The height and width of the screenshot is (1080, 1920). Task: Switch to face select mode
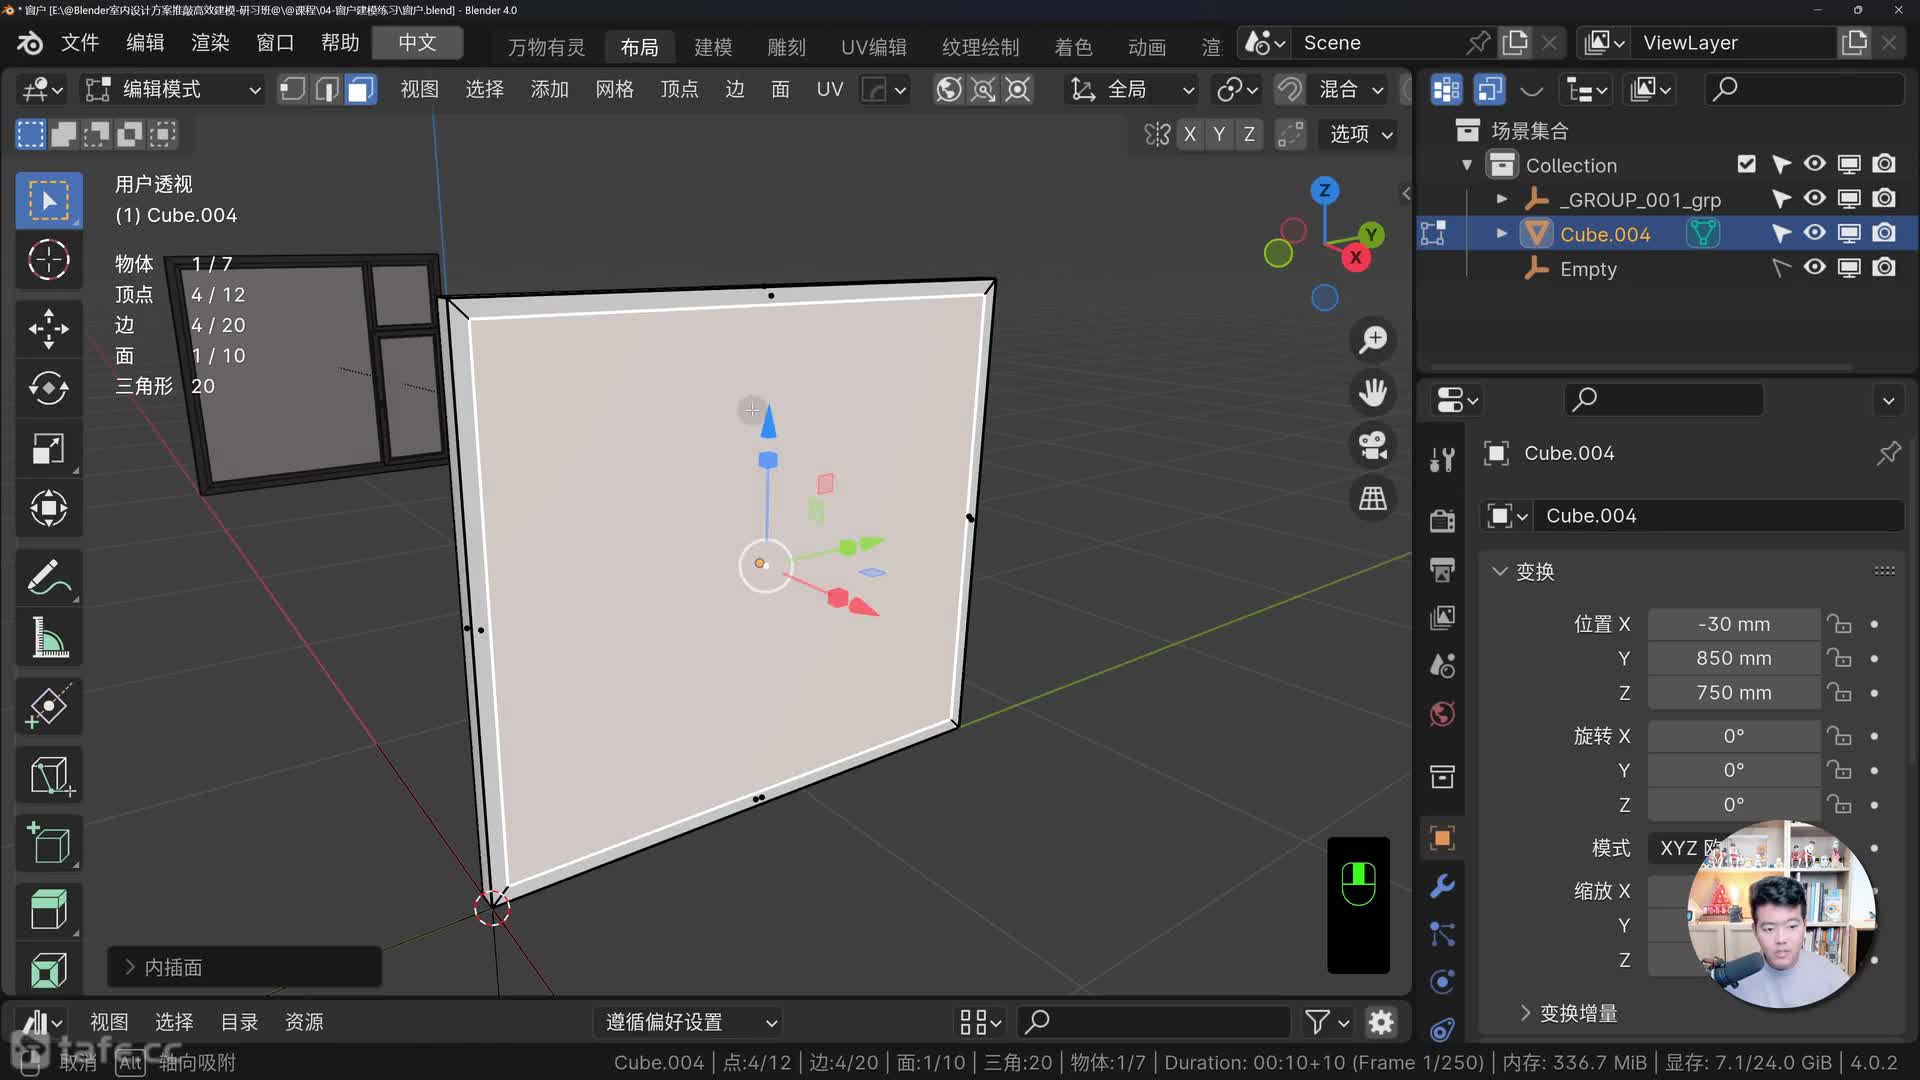click(360, 90)
